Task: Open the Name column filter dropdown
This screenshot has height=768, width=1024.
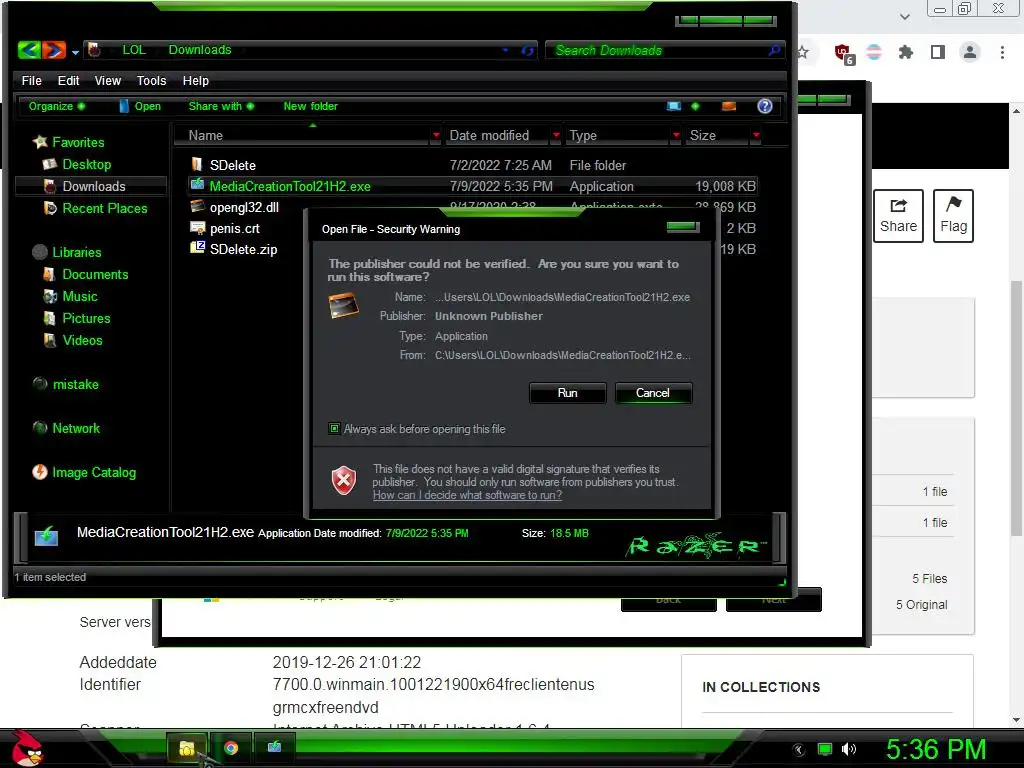Action: click(436, 135)
